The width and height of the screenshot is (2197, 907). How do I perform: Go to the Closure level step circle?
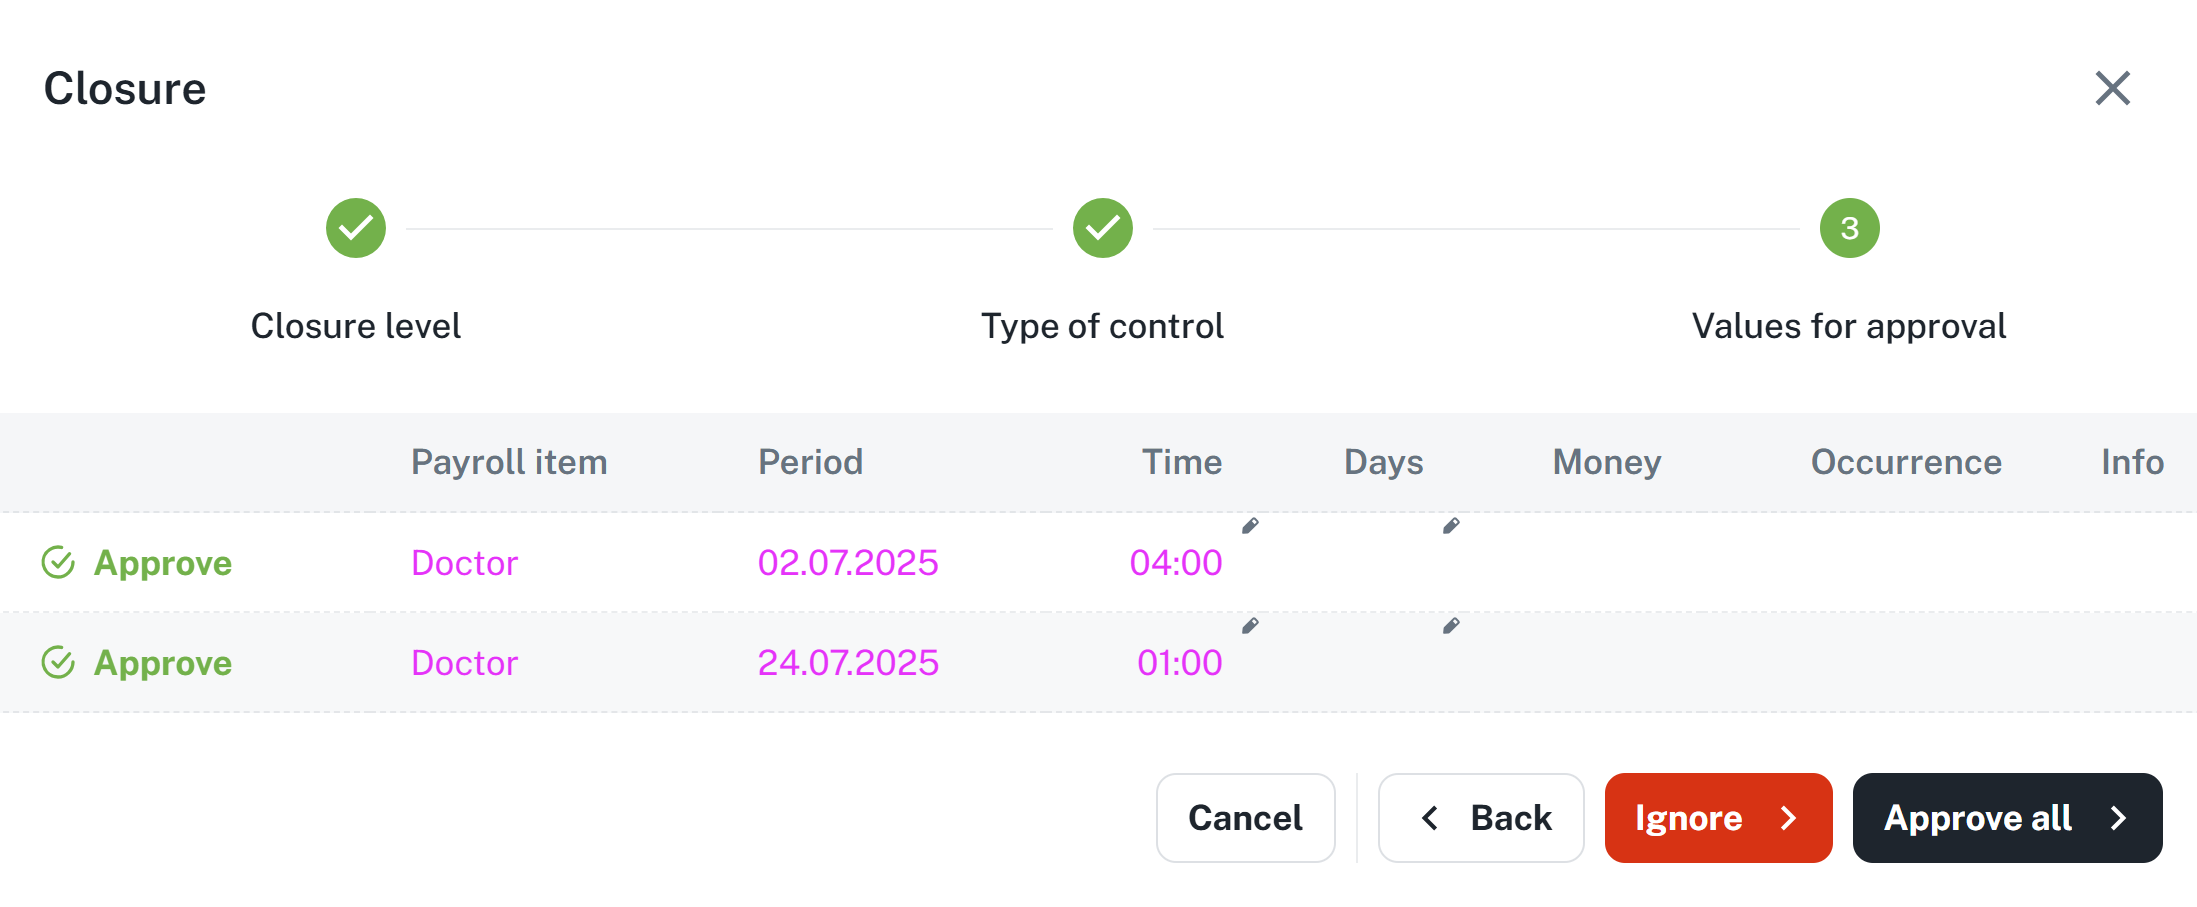pos(356,228)
